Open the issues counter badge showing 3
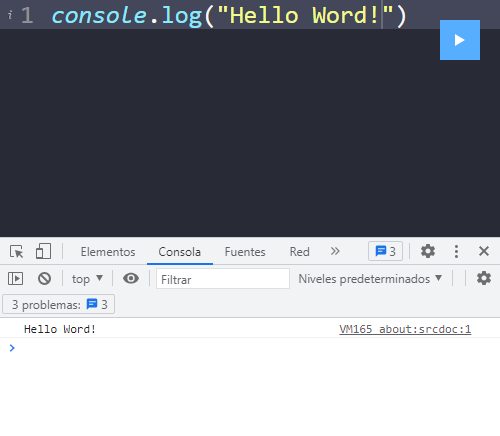 pos(385,251)
